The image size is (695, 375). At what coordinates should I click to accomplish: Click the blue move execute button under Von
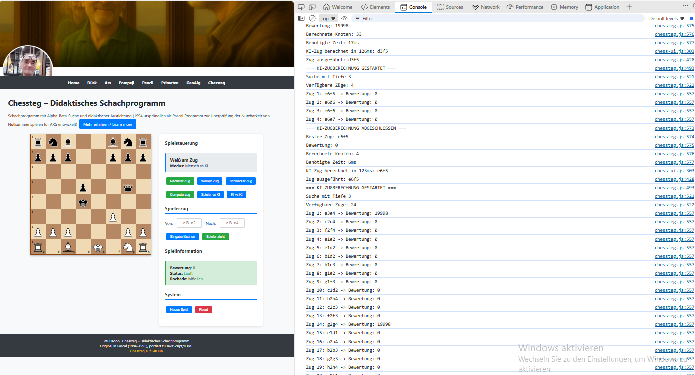182,236
